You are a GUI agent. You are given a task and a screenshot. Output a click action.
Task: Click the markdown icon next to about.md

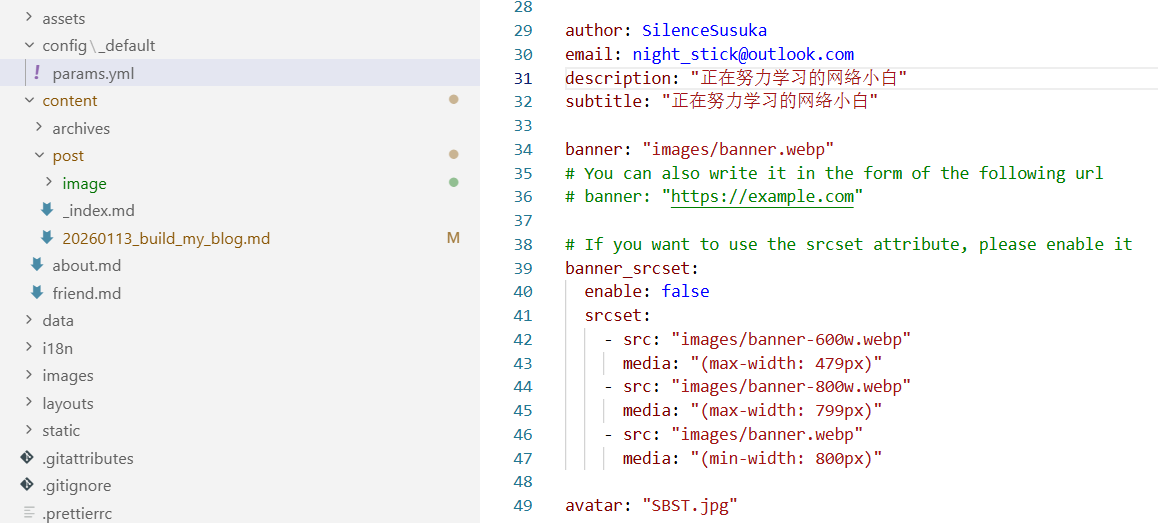coord(37,265)
